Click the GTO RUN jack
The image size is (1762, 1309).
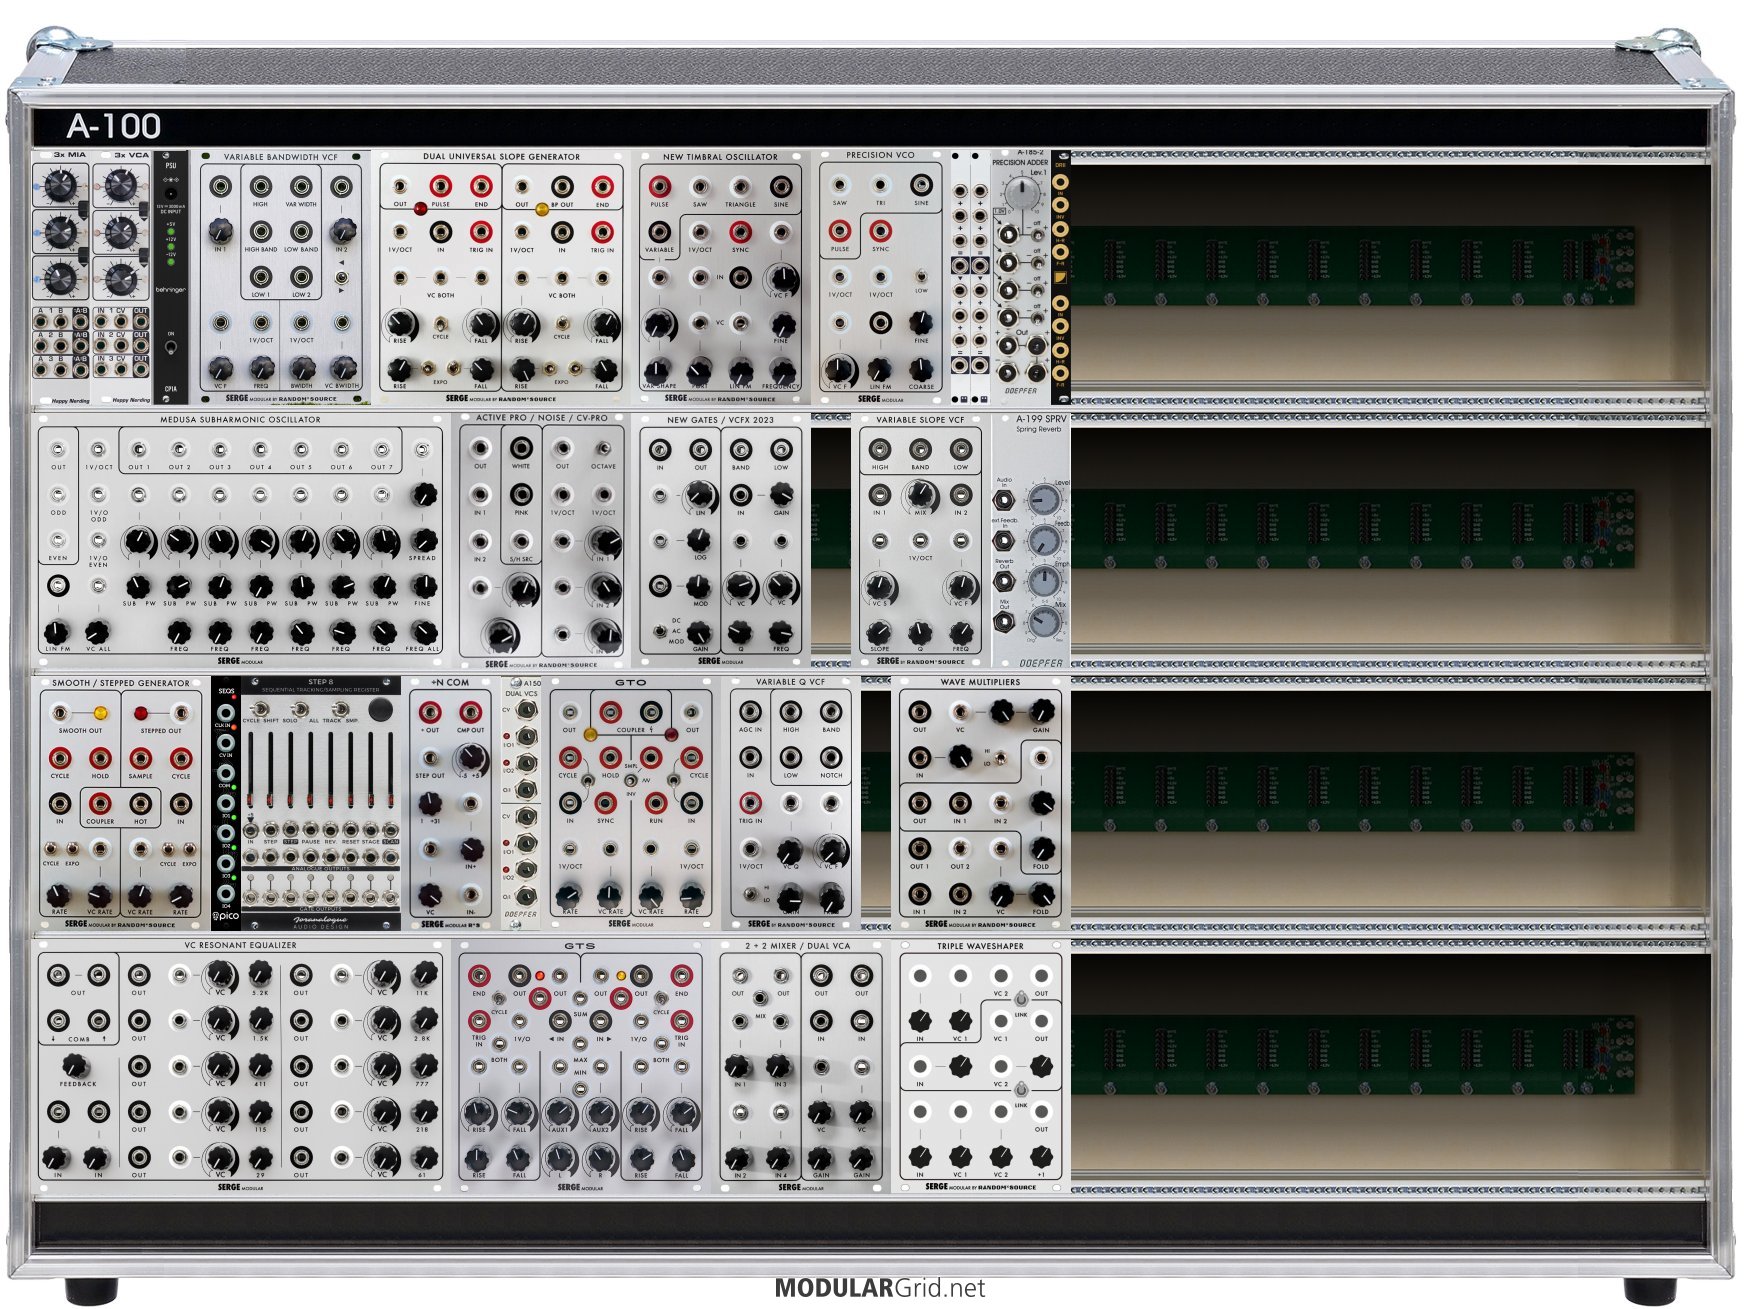656,803
